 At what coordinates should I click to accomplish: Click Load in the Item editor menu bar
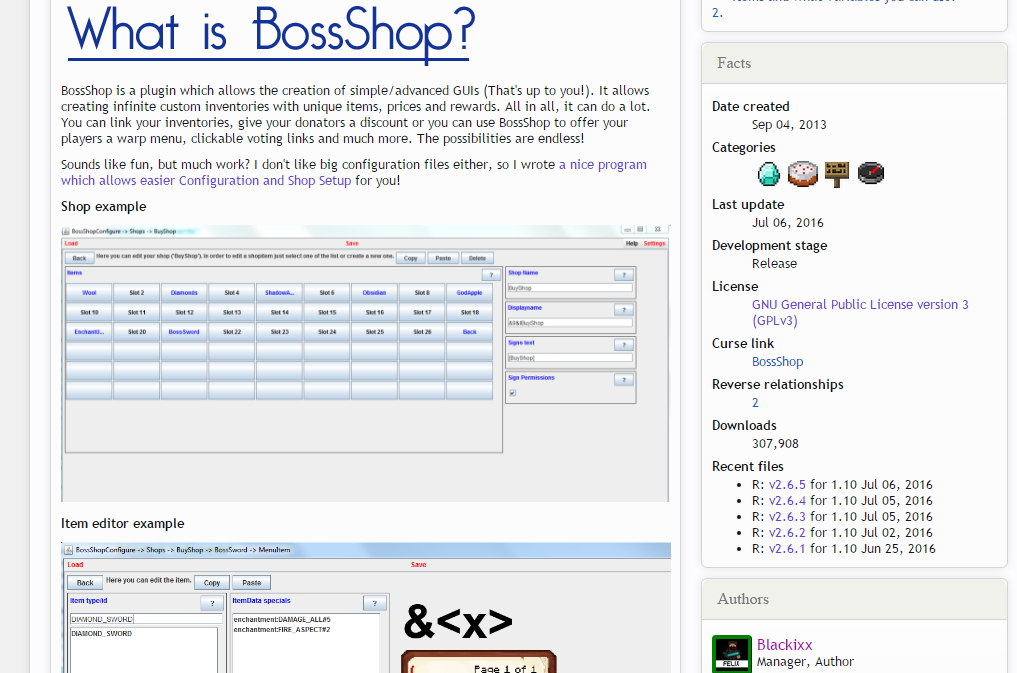pyautogui.click(x=75, y=565)
